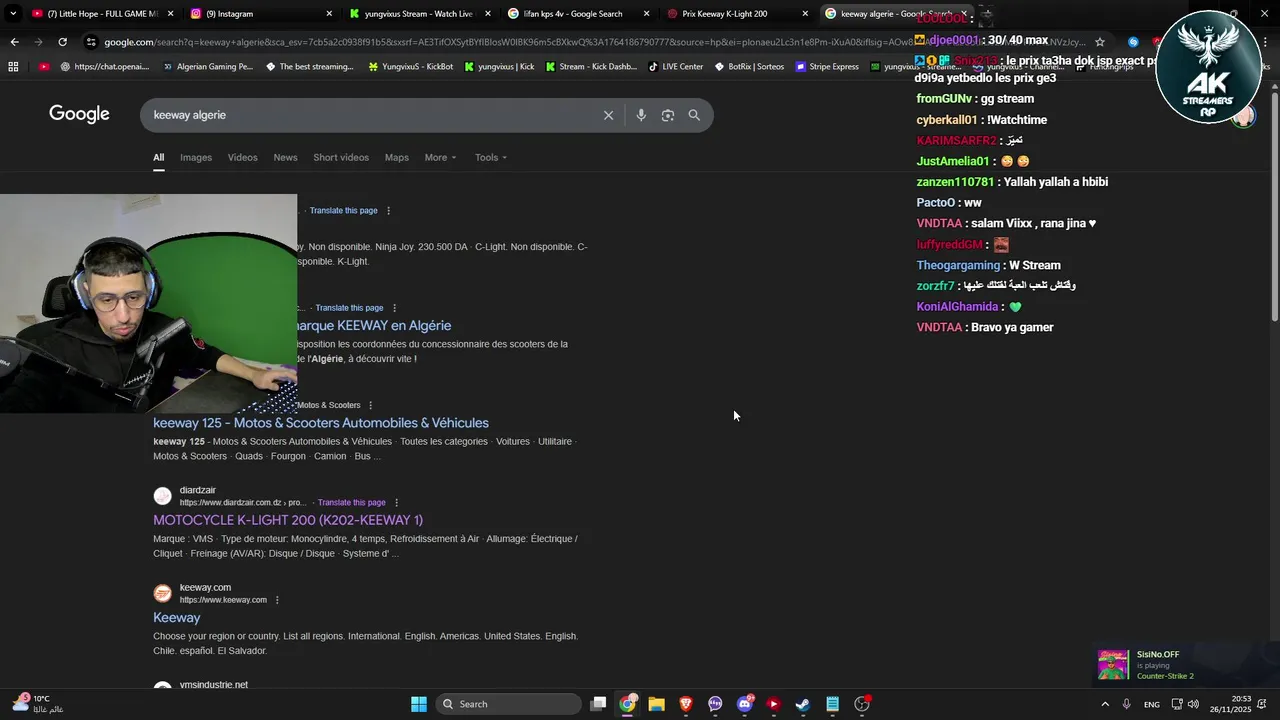Open Discord from the taskbar

744,704
